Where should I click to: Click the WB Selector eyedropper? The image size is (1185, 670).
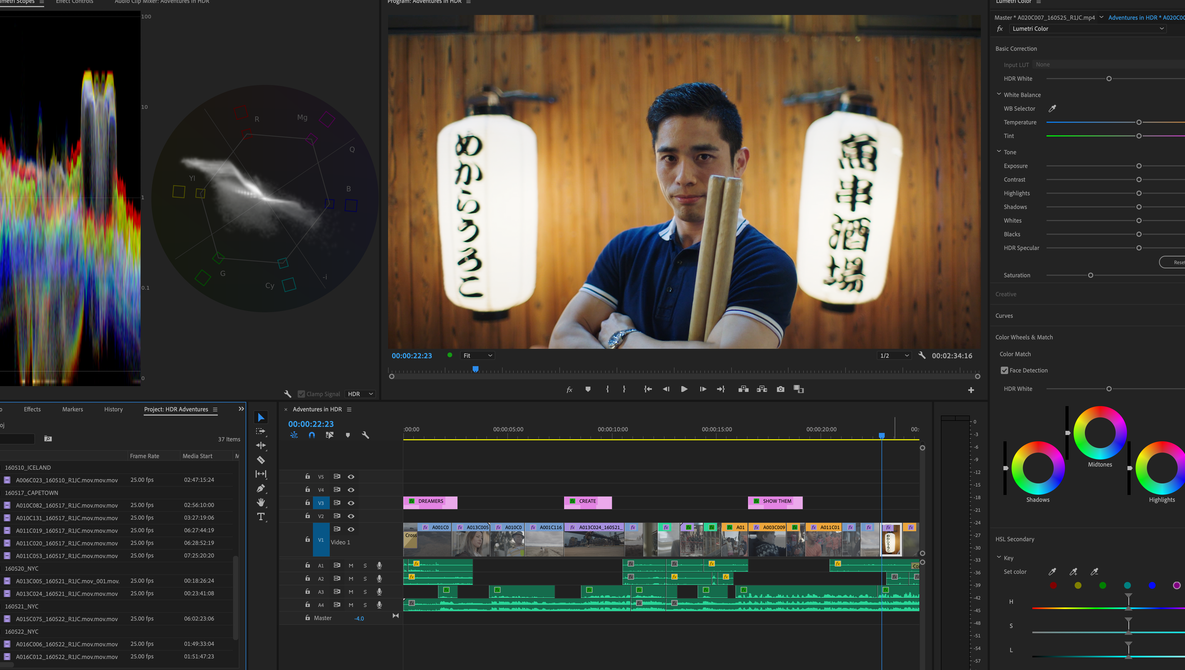pyautogui.click(x=1052, y=109)
